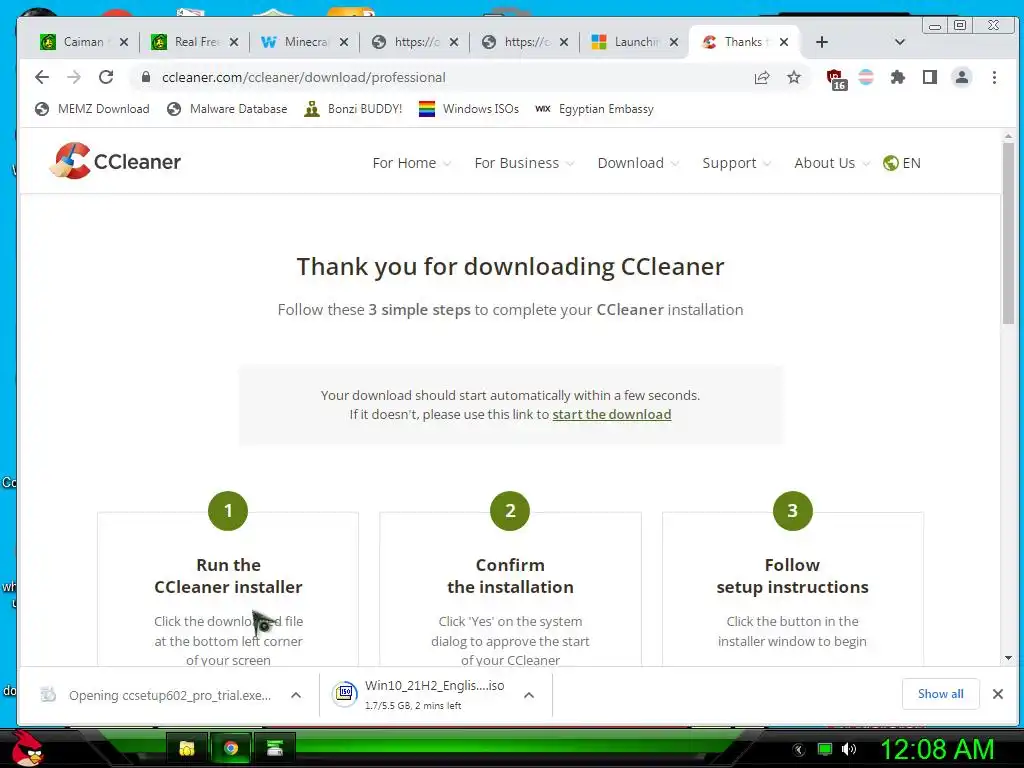Share this page icon in address bar
The image size is (1024, 768).
tap(761, 78)
